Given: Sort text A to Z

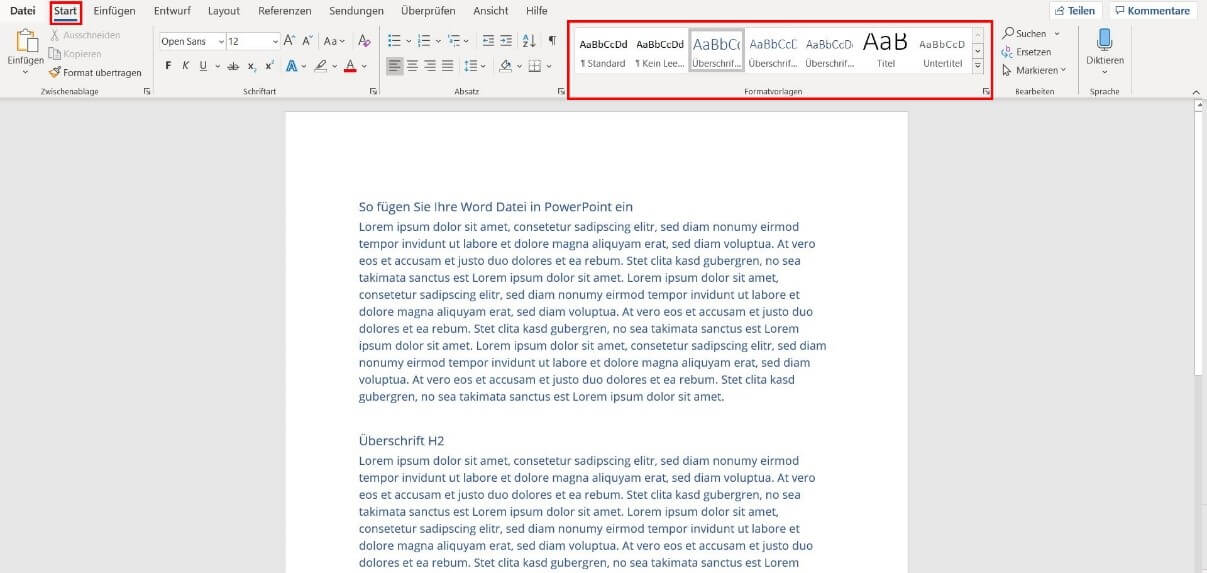Looking at the screenshot, I should (529, 41).
